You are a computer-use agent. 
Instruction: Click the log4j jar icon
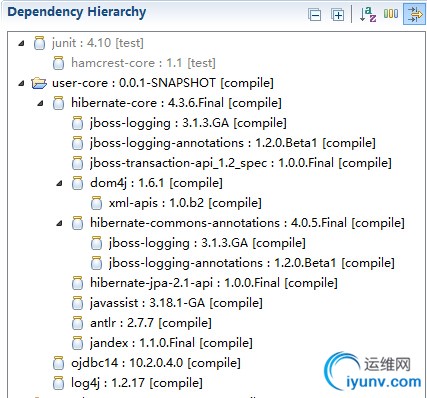point(59,383)
